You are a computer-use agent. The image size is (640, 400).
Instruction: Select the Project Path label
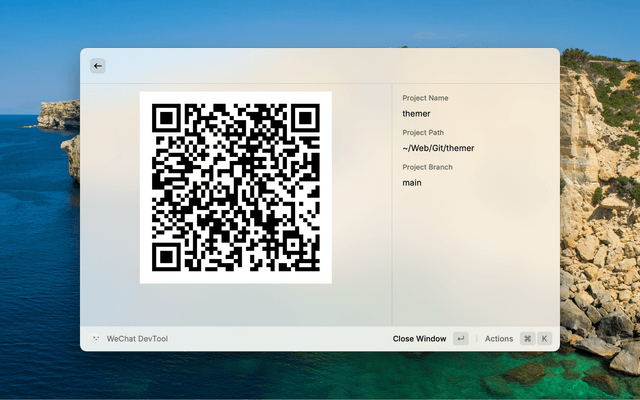click(x=423, y=133)
